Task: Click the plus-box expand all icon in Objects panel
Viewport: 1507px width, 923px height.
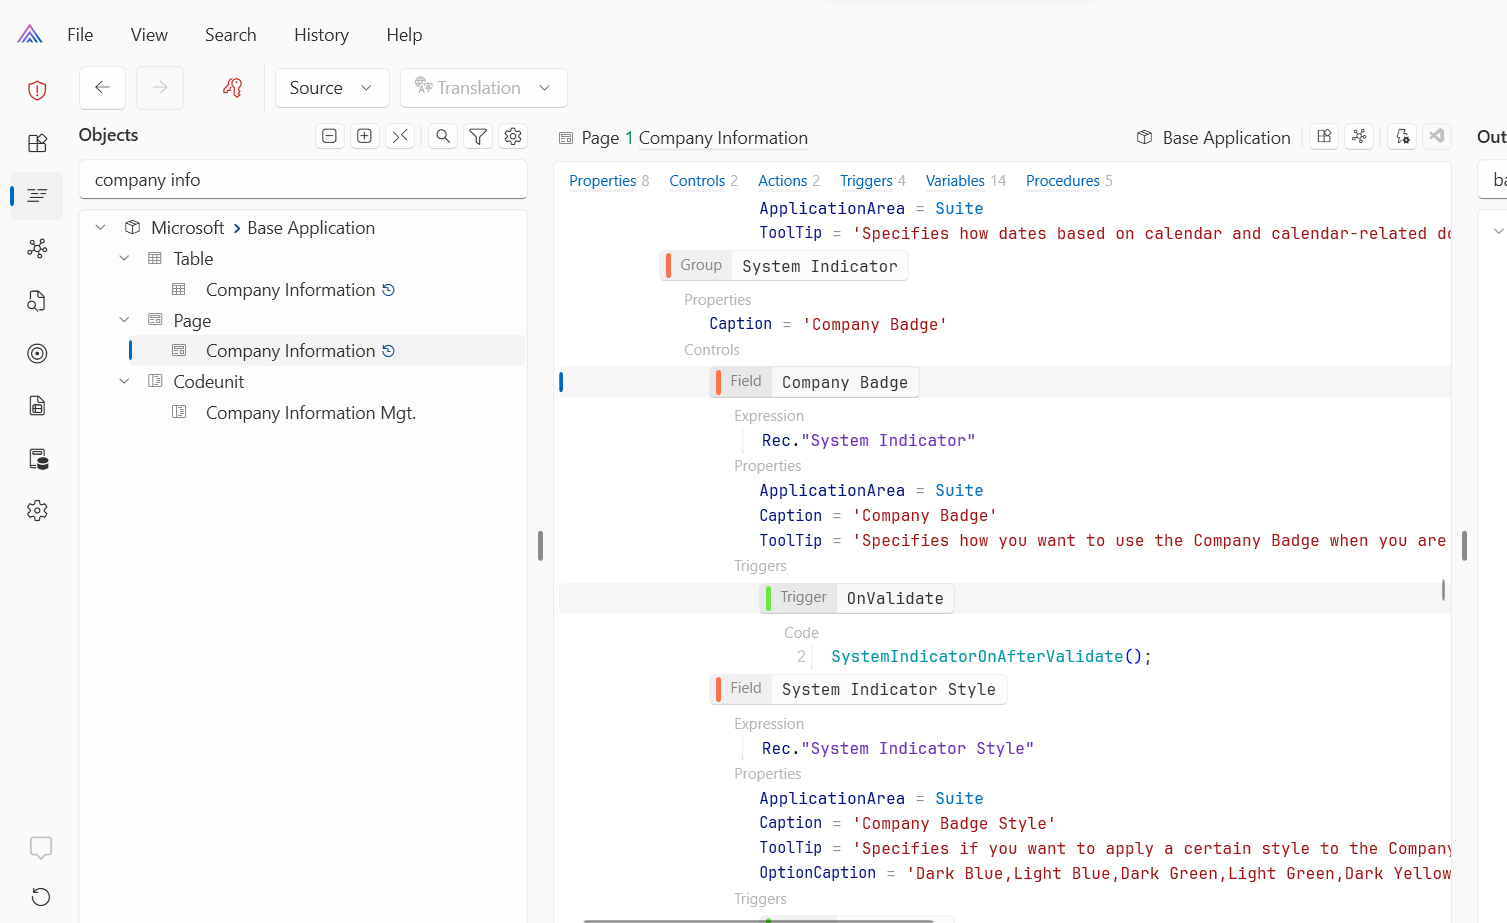Action: coord(365,137)
